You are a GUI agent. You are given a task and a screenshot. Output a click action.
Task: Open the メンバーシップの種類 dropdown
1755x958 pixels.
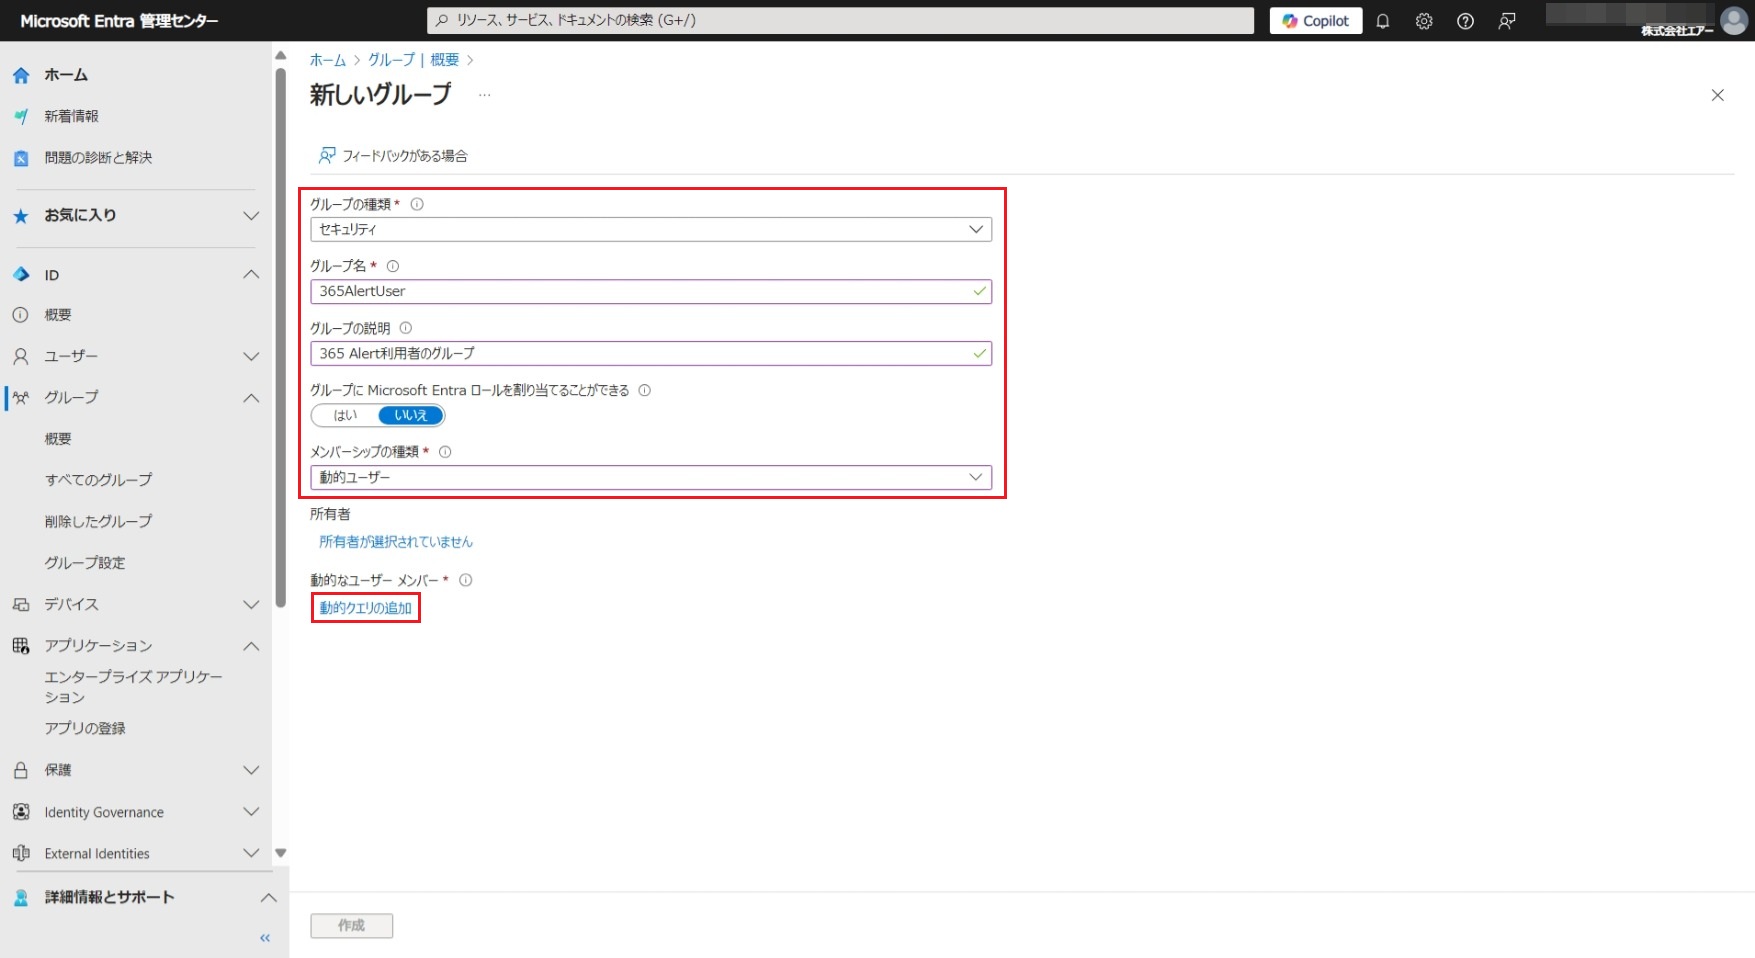click(650, 477)
